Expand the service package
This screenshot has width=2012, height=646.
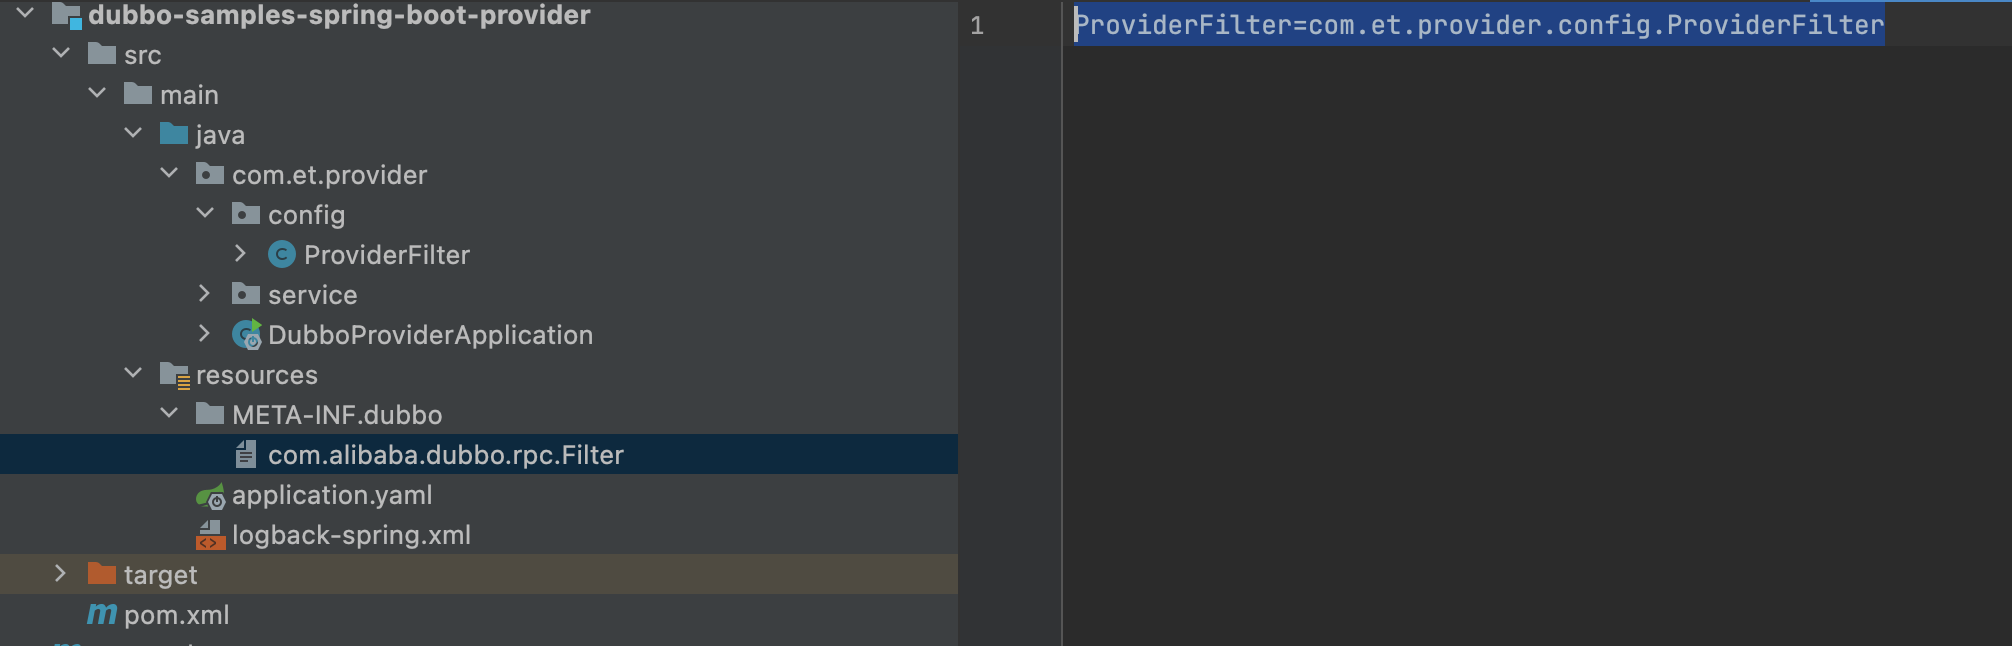coord(205,294)
